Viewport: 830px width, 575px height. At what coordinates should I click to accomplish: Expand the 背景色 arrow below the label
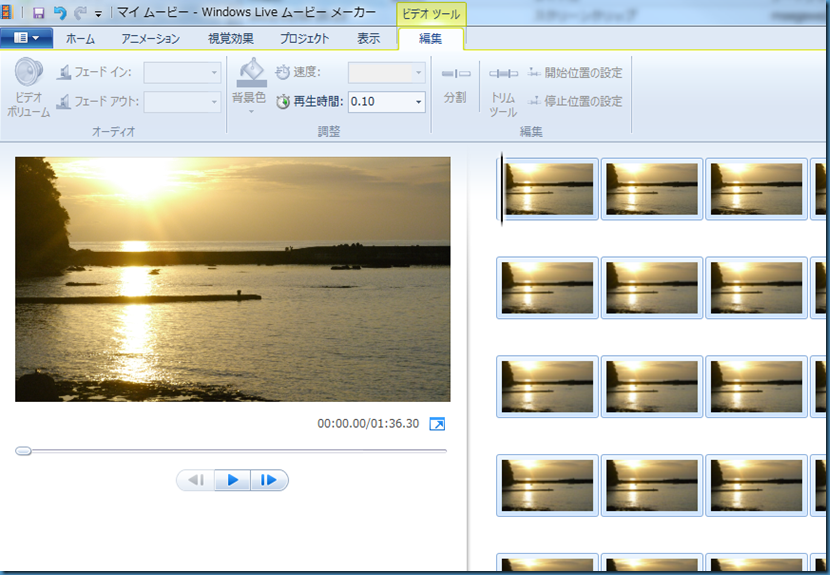coord(251,112)
